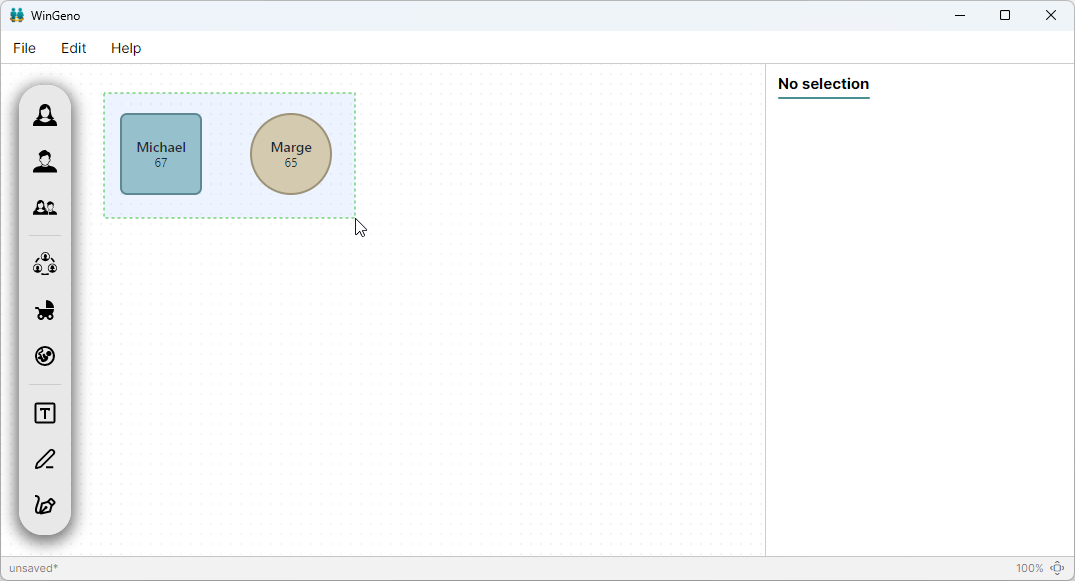This screenshot has width=1075, height=581.
Task: Click the No selection heading
Action: 823,84
